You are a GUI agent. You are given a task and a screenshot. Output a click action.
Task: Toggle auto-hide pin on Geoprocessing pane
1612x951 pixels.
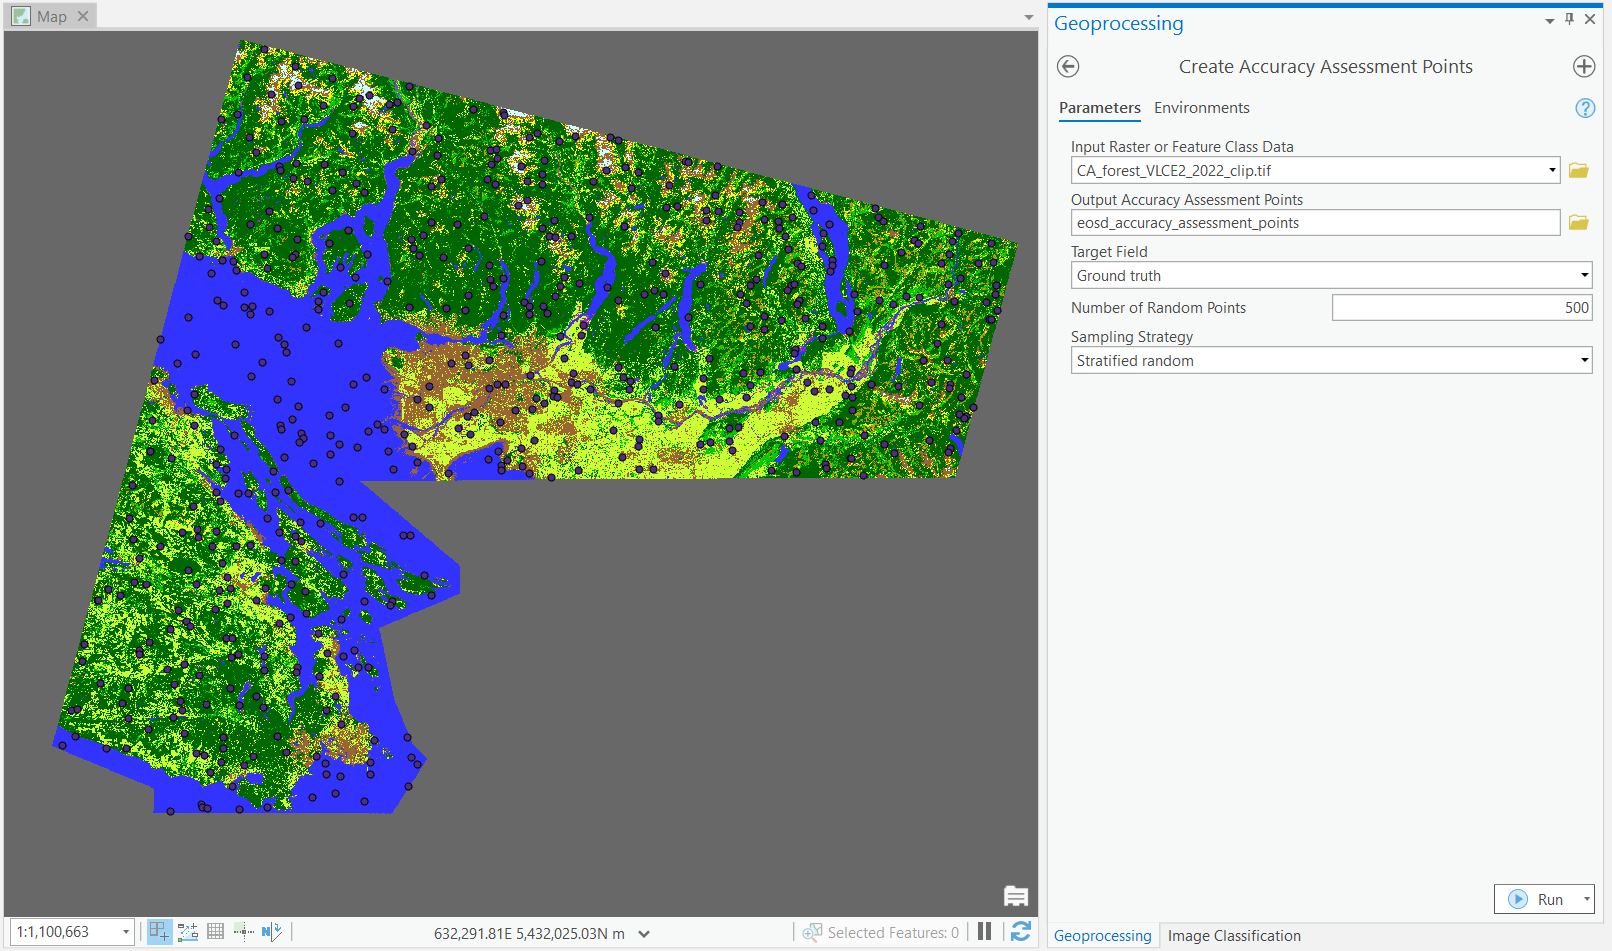click(1569, 19)
